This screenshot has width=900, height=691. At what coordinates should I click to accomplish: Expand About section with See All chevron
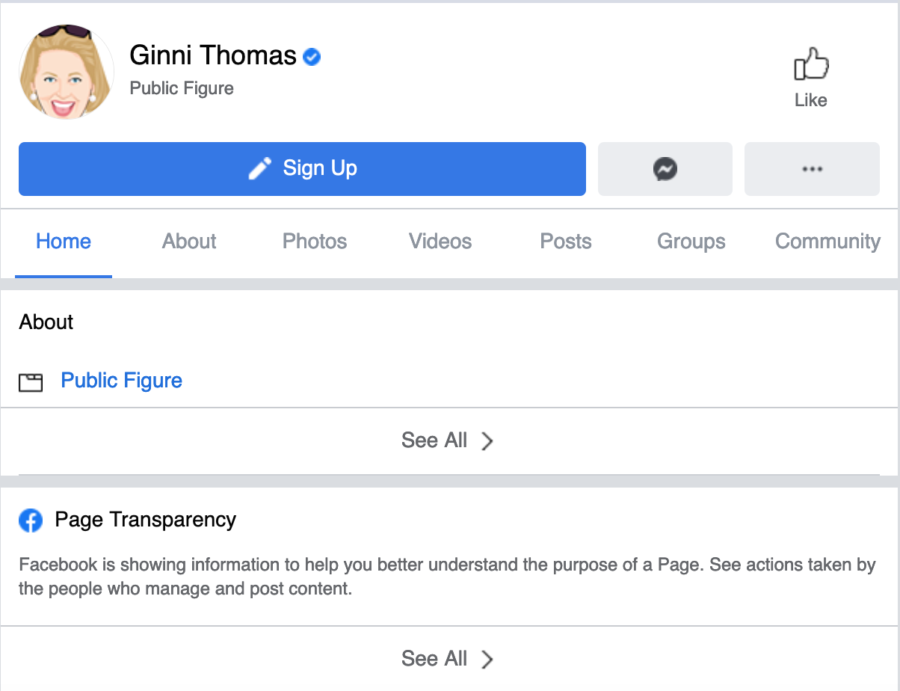[487, 441]
